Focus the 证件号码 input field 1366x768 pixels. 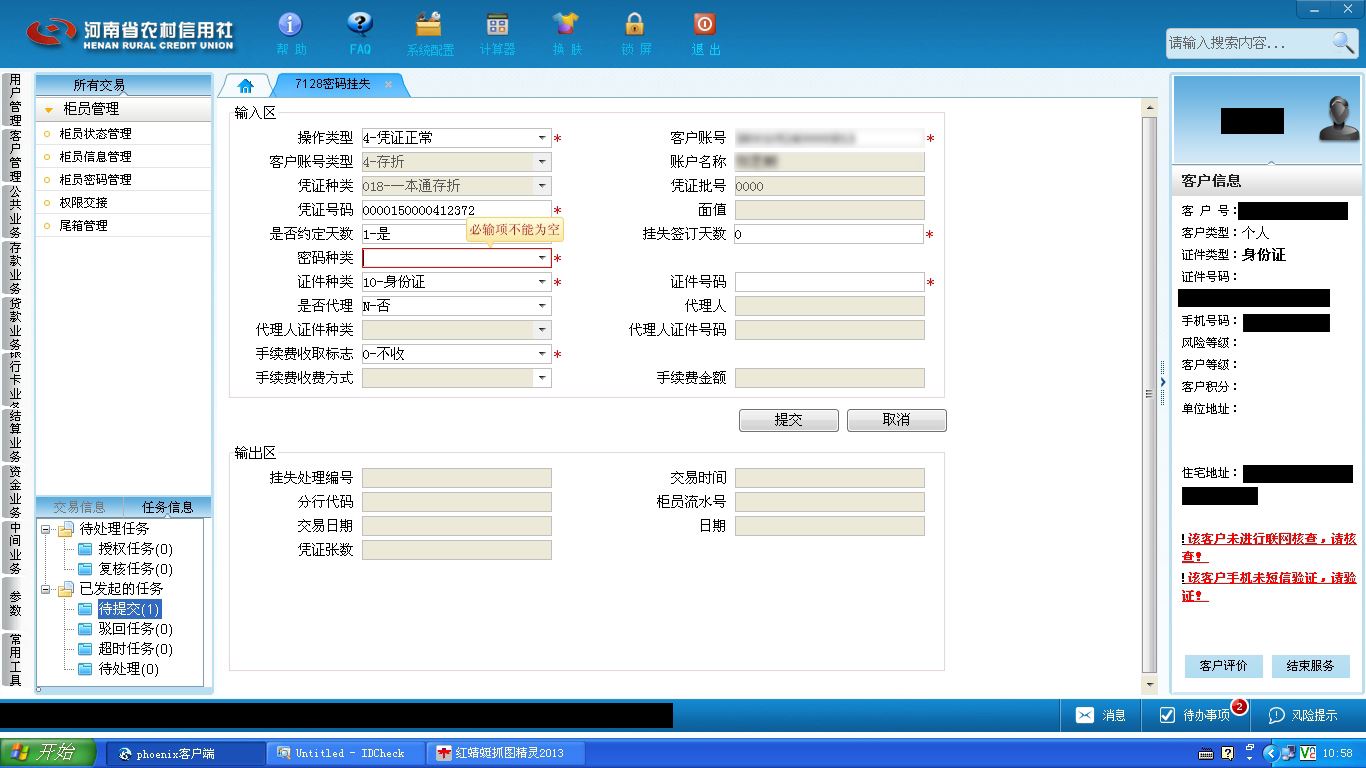click(x=829, y=282)
